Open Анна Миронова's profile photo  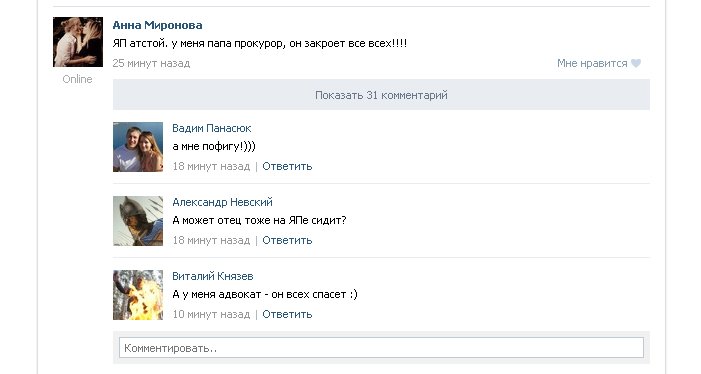point(78,42)
